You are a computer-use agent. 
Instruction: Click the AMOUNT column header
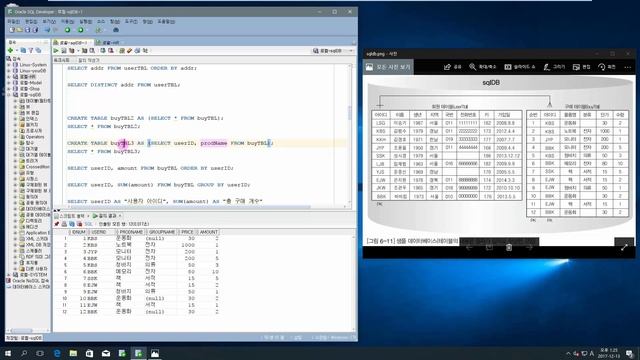pyautogui.click(x=208, y=232)
